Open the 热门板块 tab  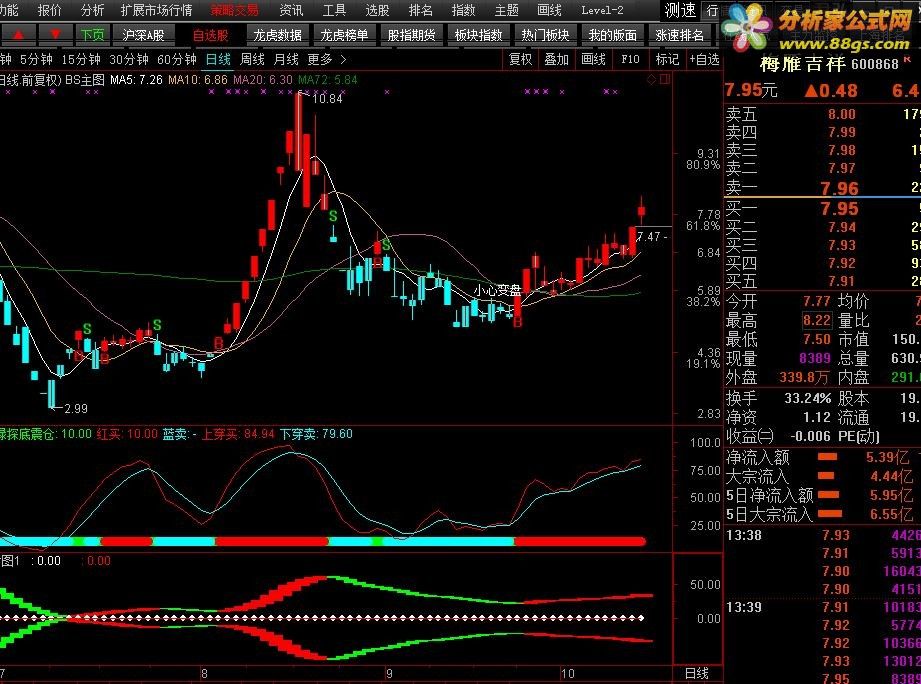pyautogui.click(x=546, y=35)
